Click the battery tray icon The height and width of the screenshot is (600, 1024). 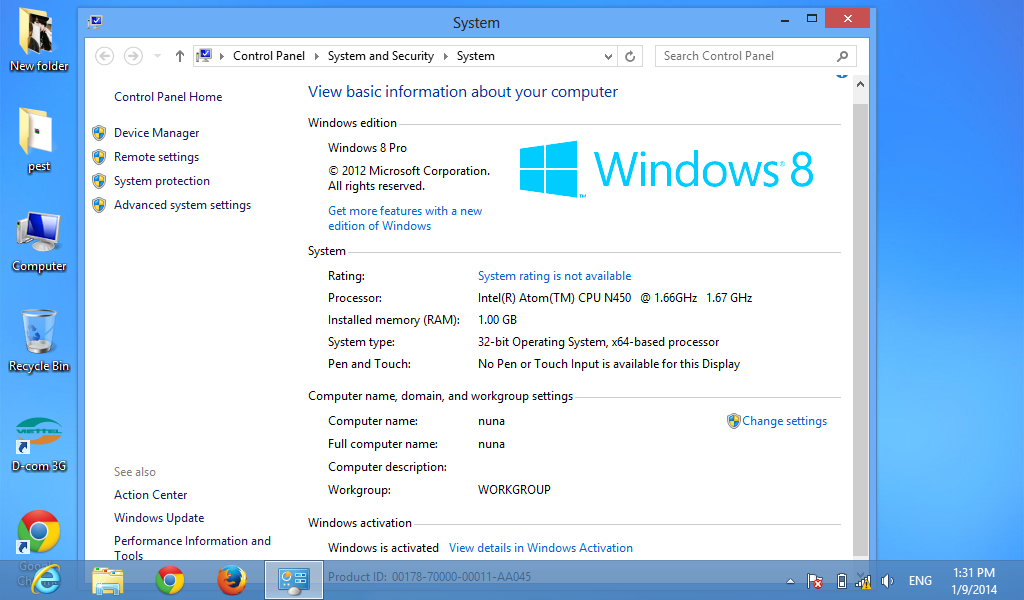[842, 581]
